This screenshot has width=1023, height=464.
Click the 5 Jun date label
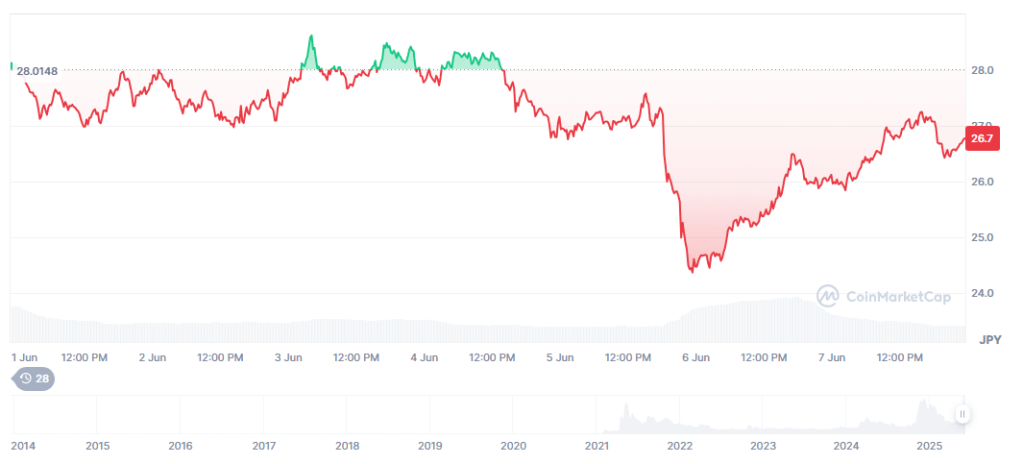point(560,357)
